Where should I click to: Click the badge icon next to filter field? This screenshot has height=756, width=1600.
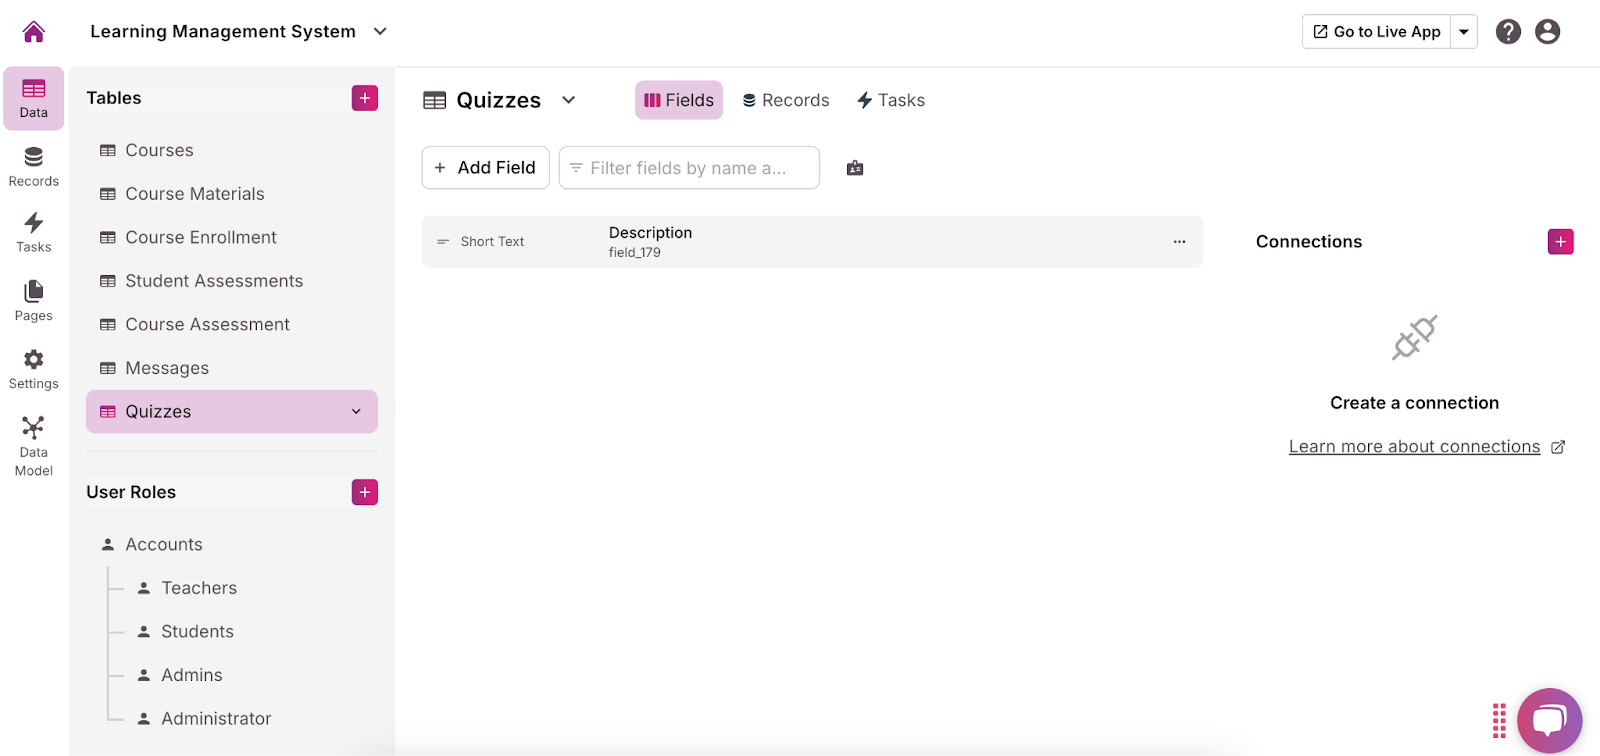click(x=855, y=168)
